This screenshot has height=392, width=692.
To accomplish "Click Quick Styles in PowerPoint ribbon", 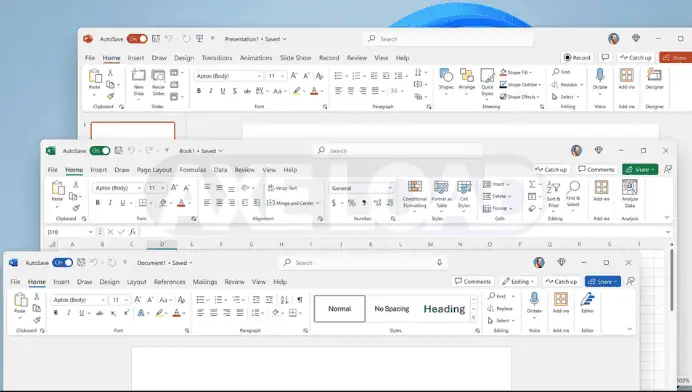I will (x=487, y=83).
